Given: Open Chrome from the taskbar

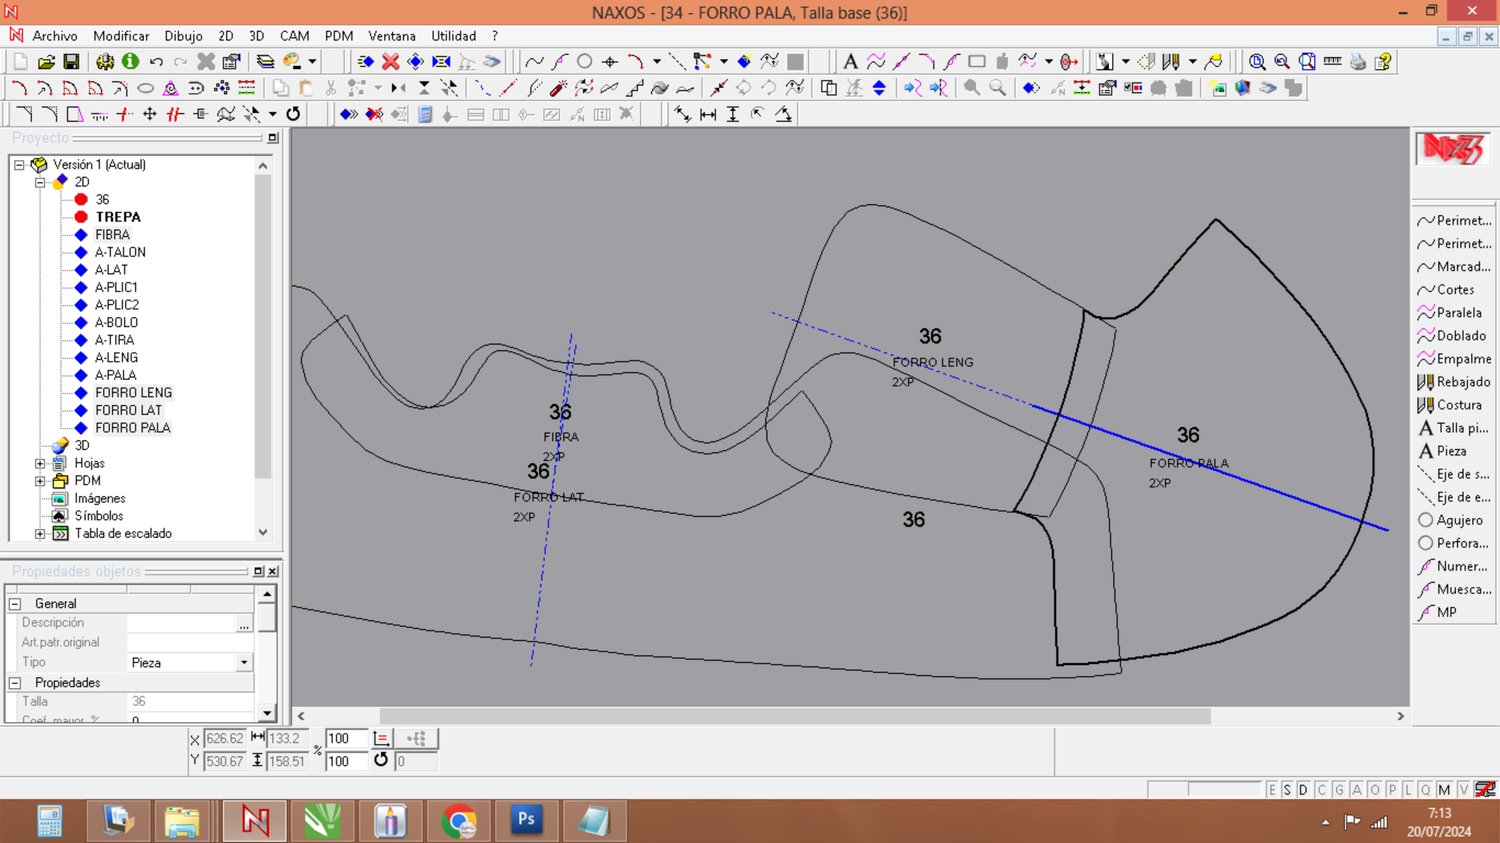Looking at the screenshot, I should 459,821.
